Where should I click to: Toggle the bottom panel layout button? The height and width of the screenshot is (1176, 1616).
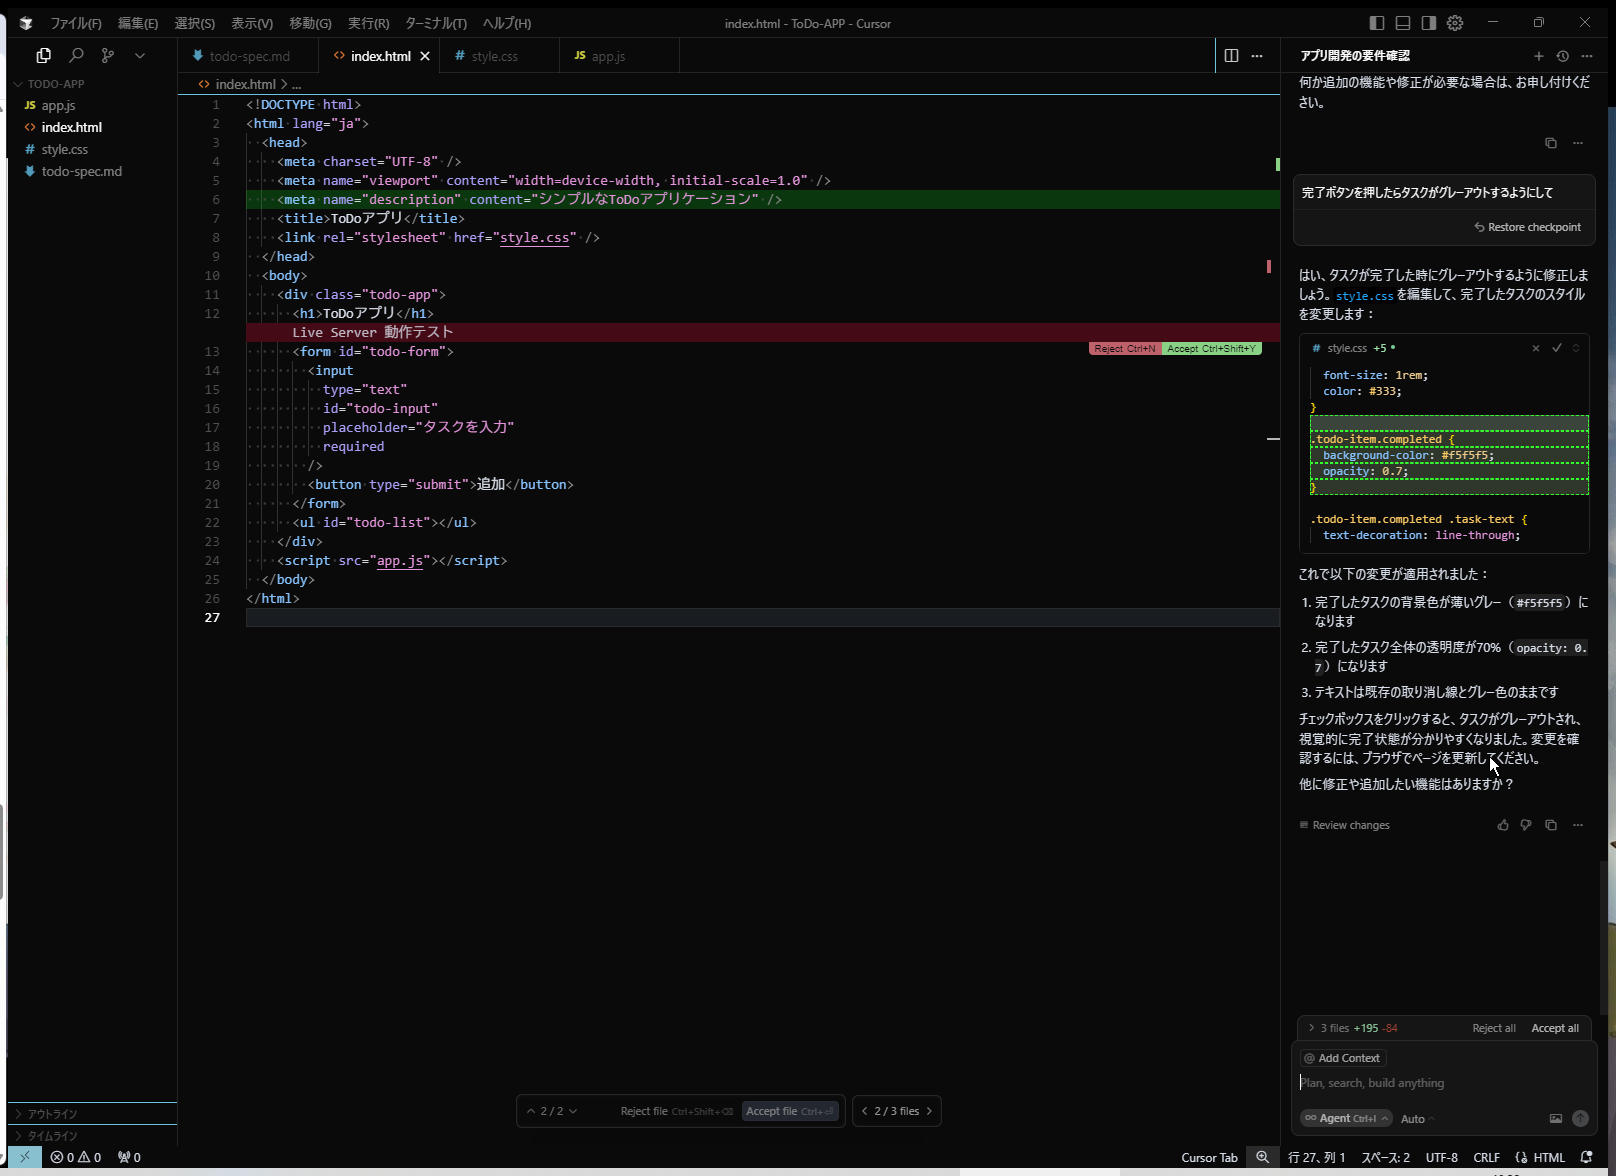(x=1403, y=23)
